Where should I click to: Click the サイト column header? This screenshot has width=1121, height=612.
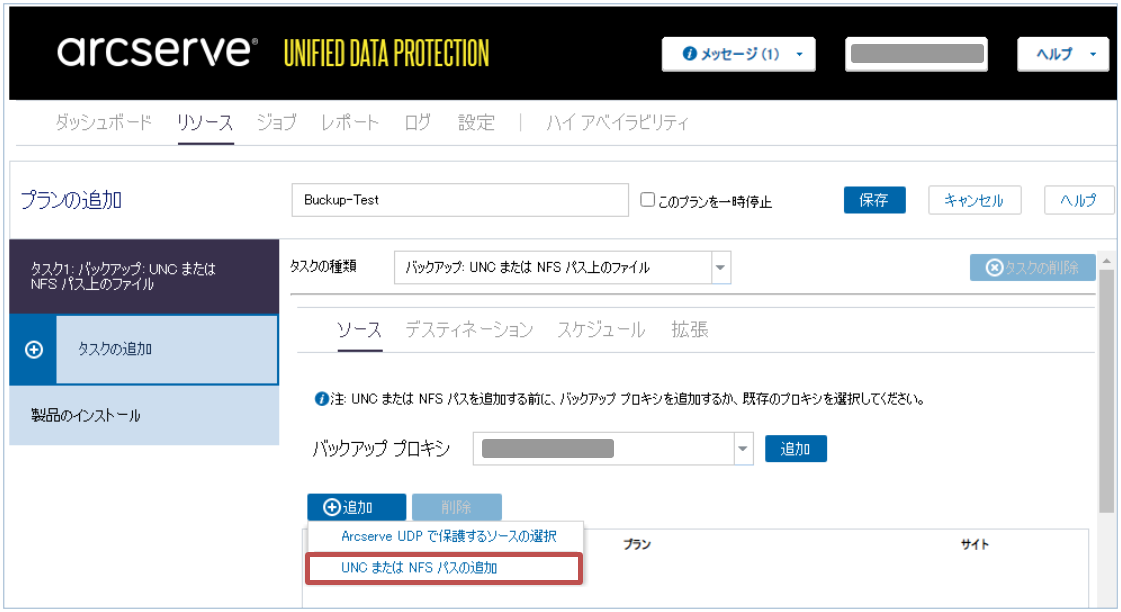pyautogui.click(x=975, y=545)
